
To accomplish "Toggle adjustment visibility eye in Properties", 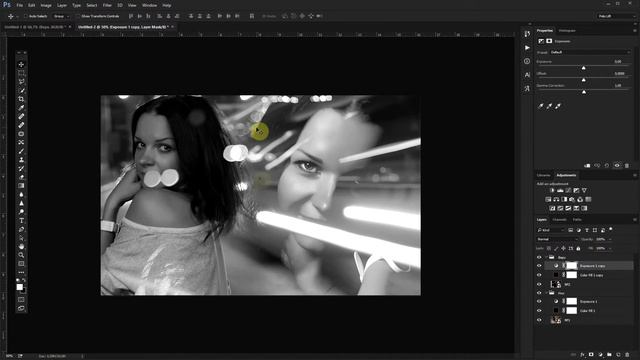I will tap(617, 166).
